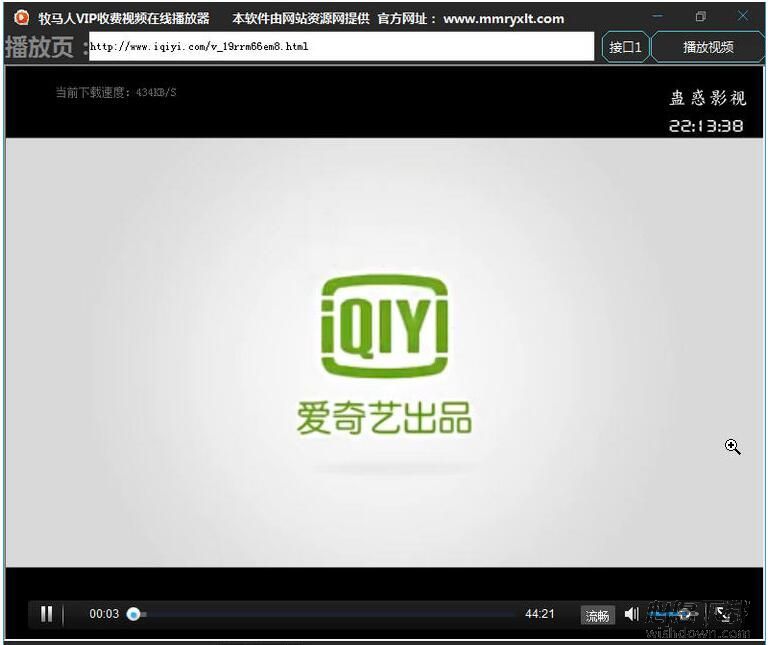
Task: Click the playback progress slider handle
Action: pyautogui.click(x=133, y=614)
